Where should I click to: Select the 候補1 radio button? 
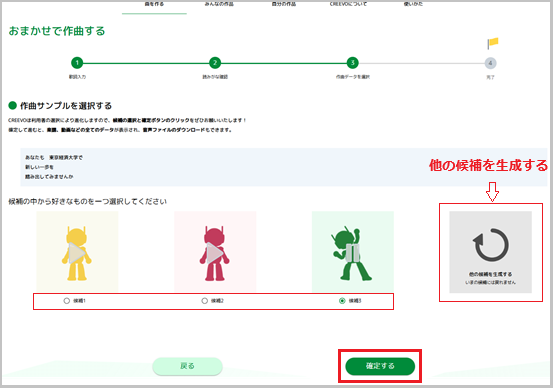(67, 301)
